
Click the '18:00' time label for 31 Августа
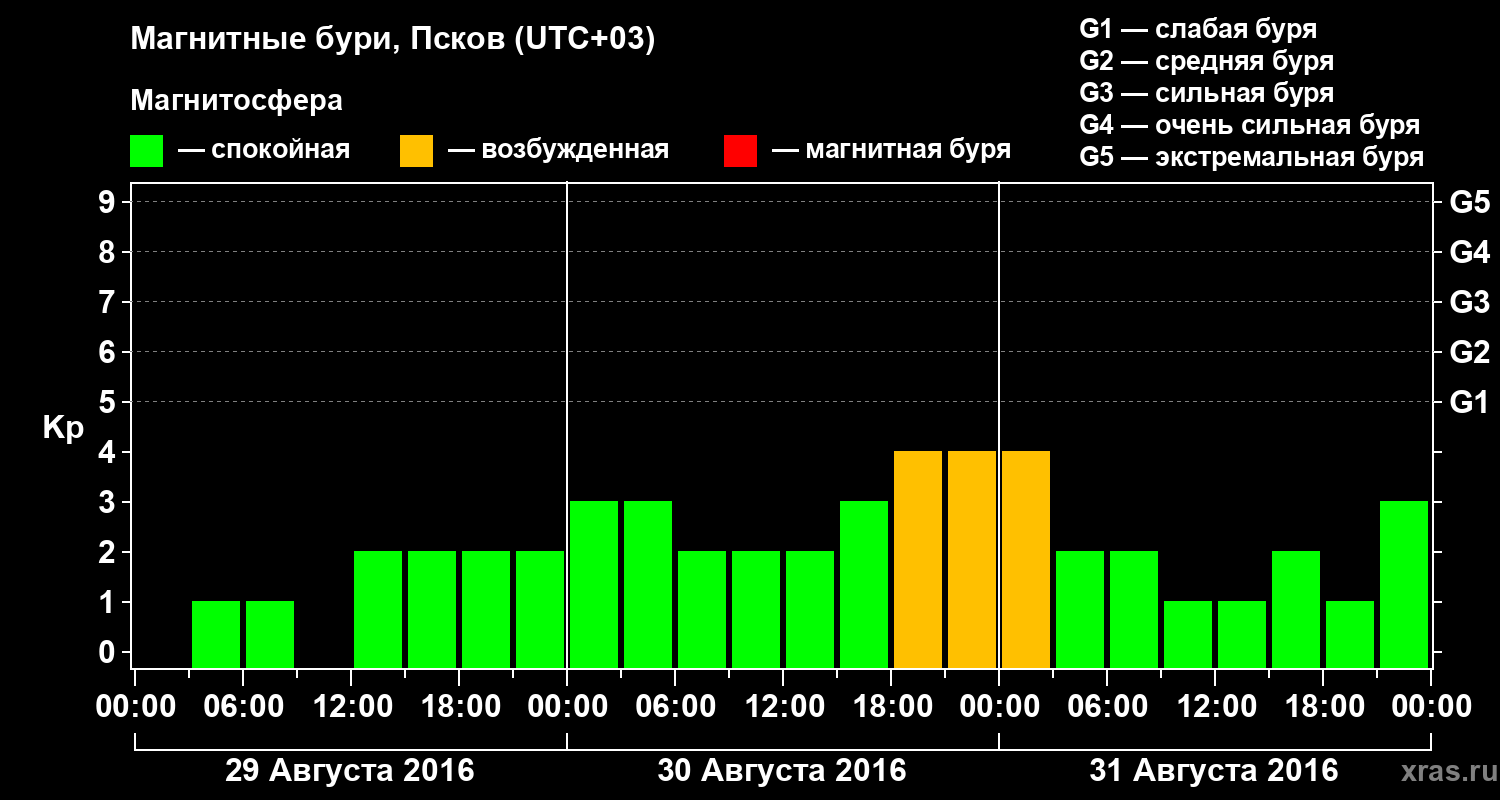pos(1323,706)
